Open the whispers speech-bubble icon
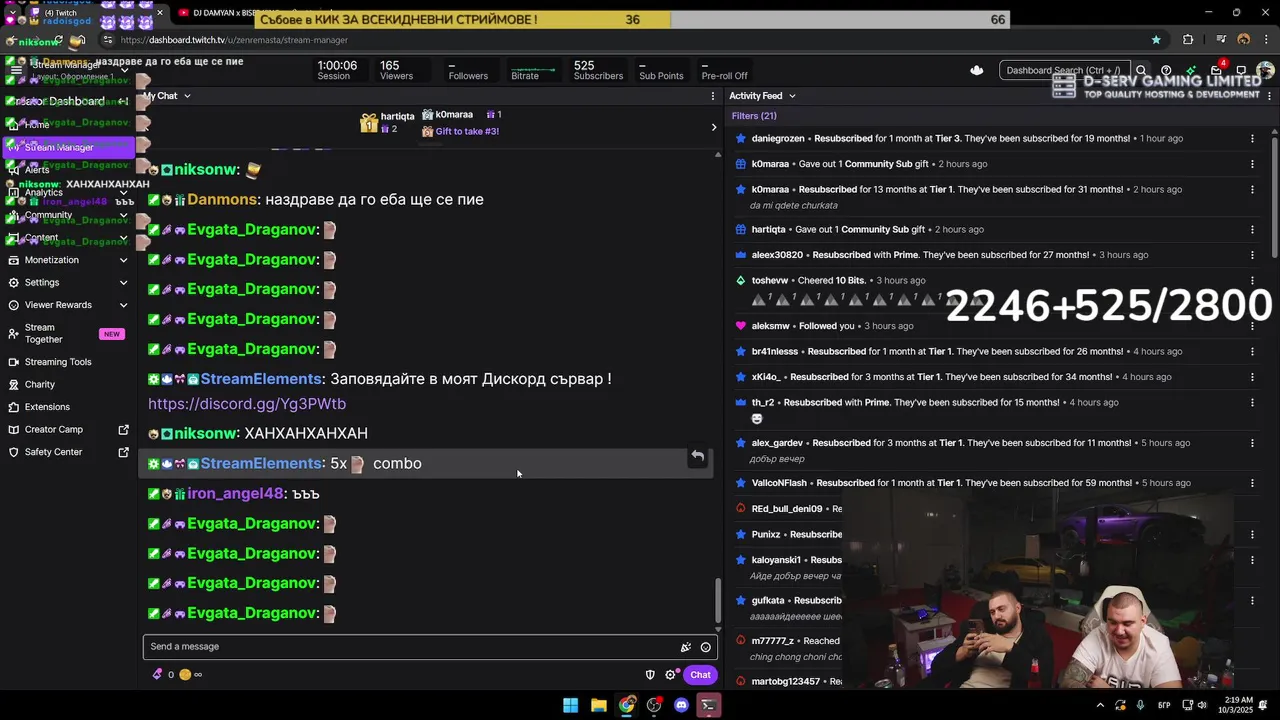The height and width of the screenshot is (720, 1280). (x=1241, y=71)
